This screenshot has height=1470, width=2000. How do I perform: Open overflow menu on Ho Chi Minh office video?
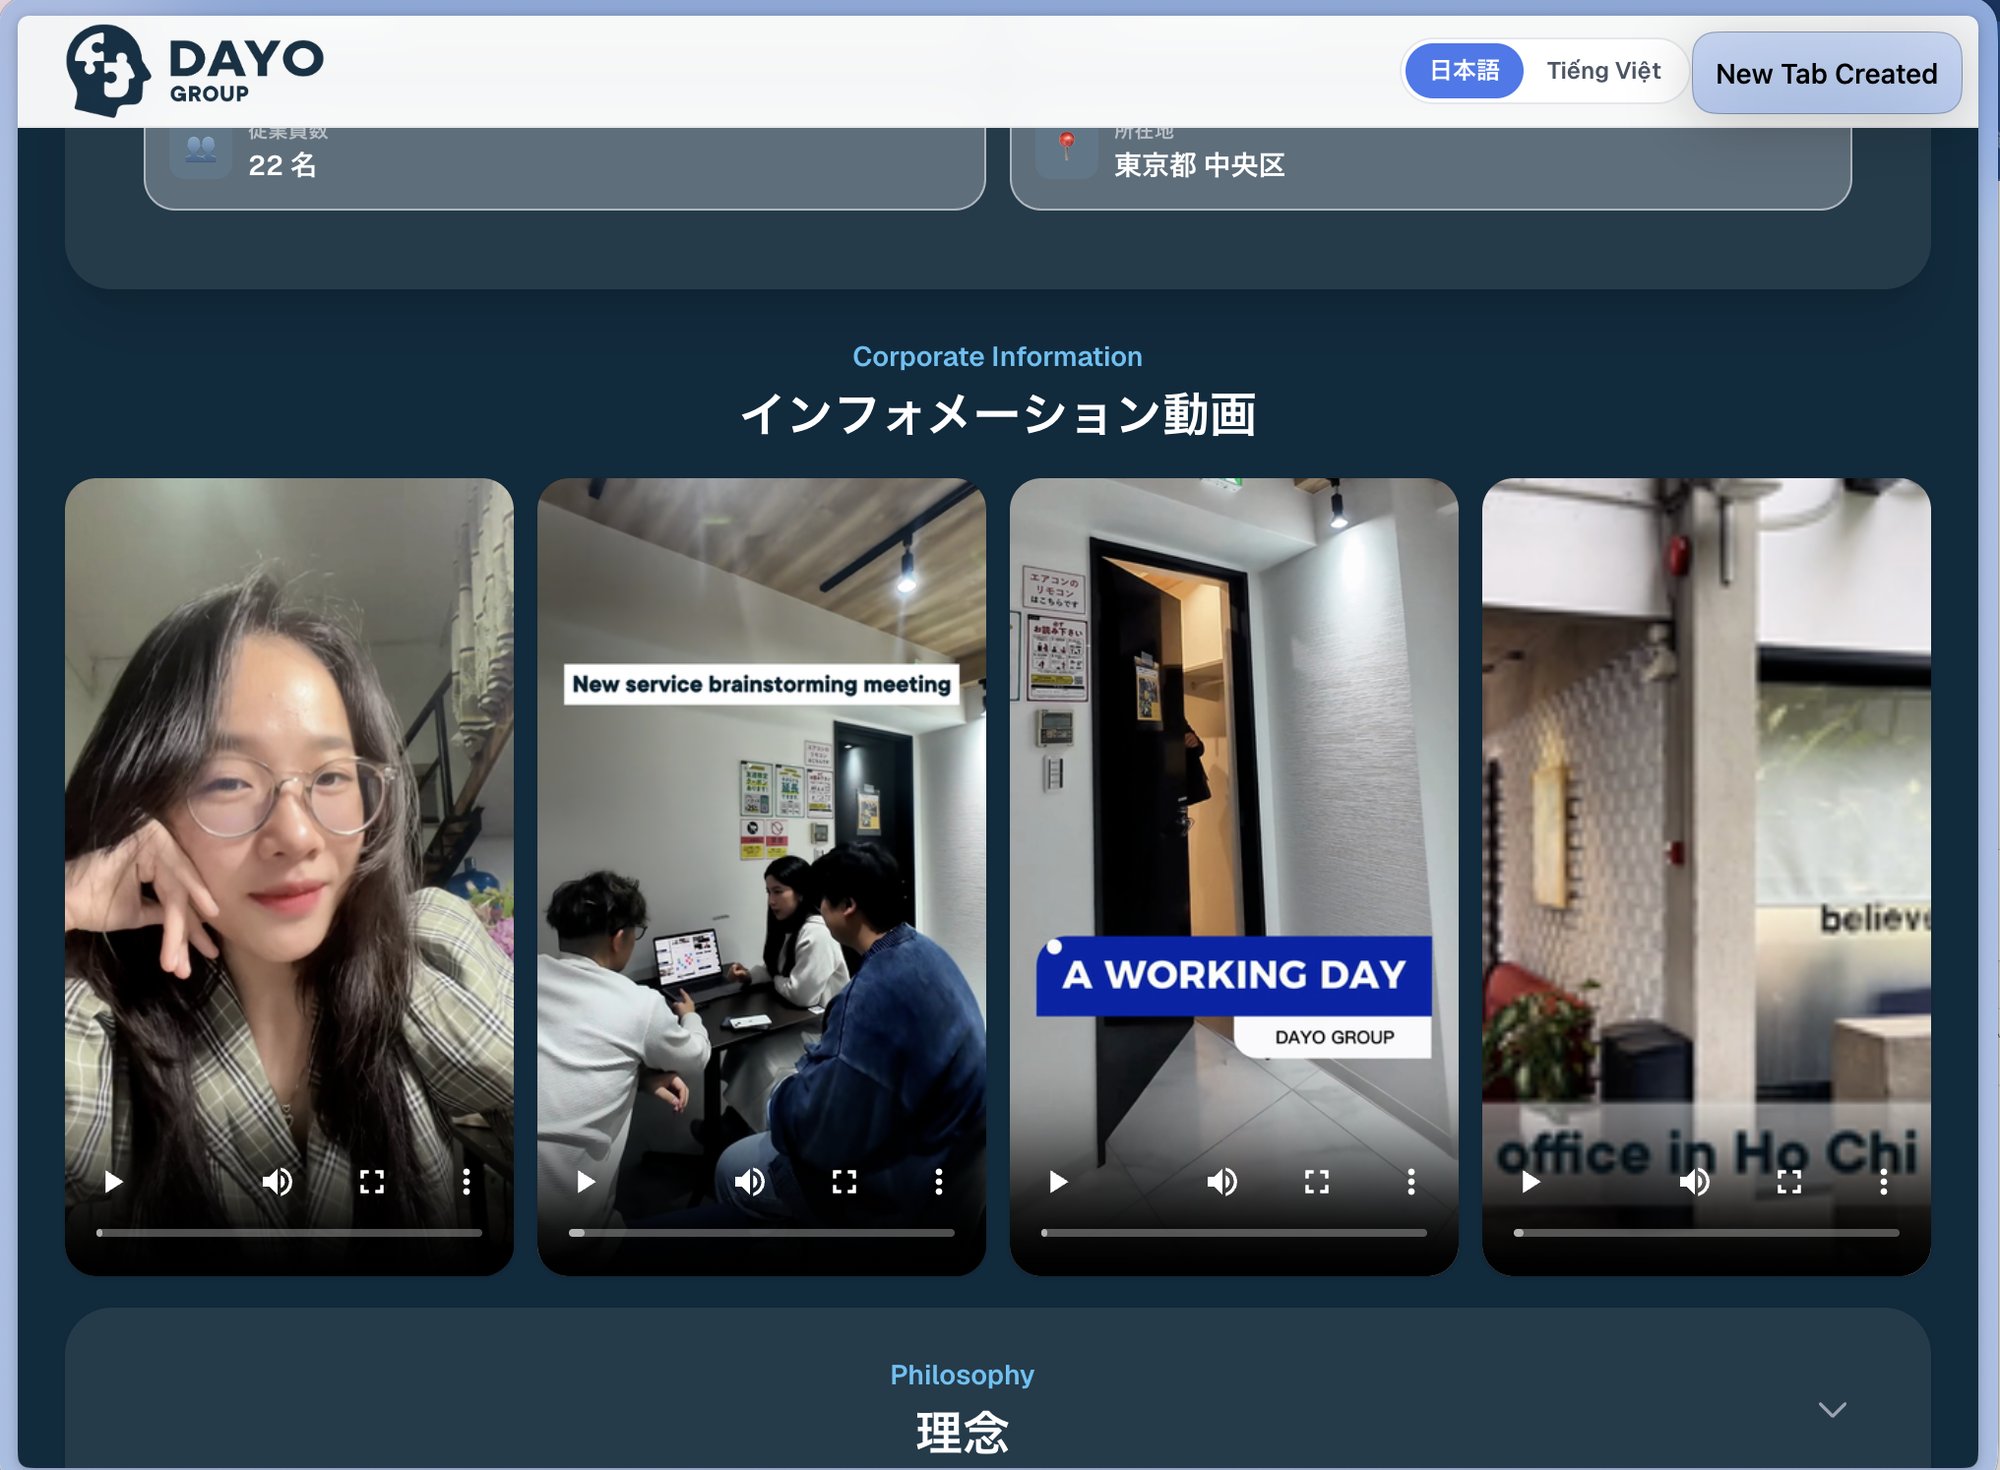pos(1883,1182)
